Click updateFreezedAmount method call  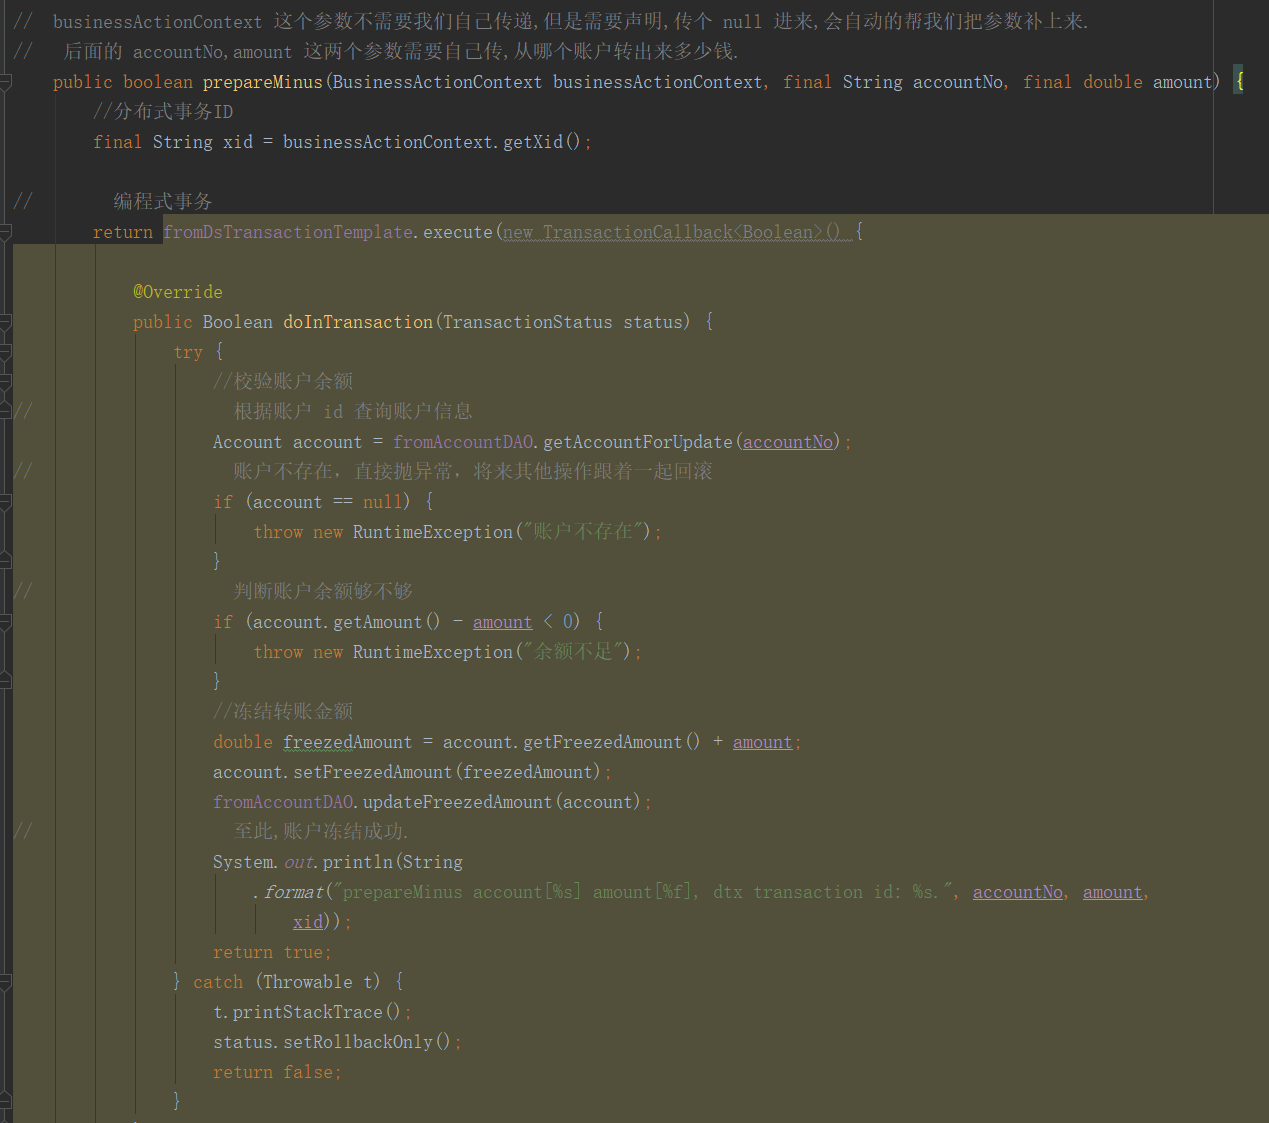(458, 802)
